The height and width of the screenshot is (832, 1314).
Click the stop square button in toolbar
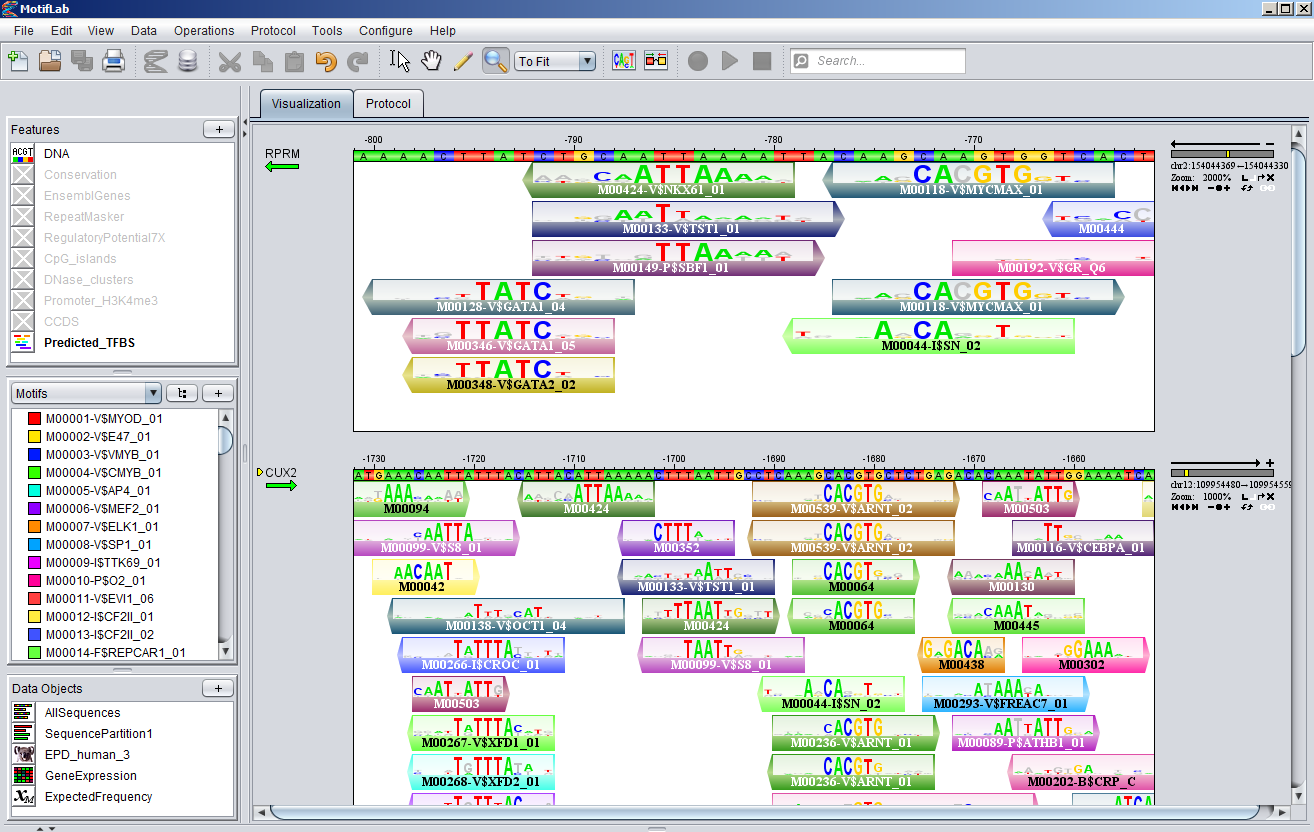762,61
